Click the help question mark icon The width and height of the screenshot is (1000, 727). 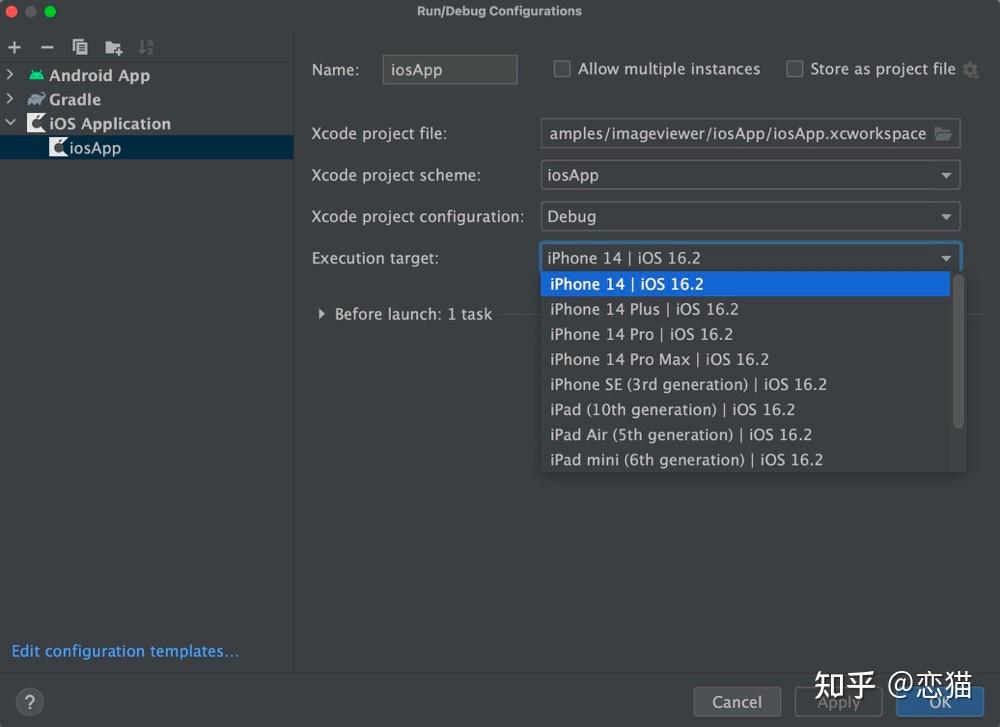tap(29, 701)
